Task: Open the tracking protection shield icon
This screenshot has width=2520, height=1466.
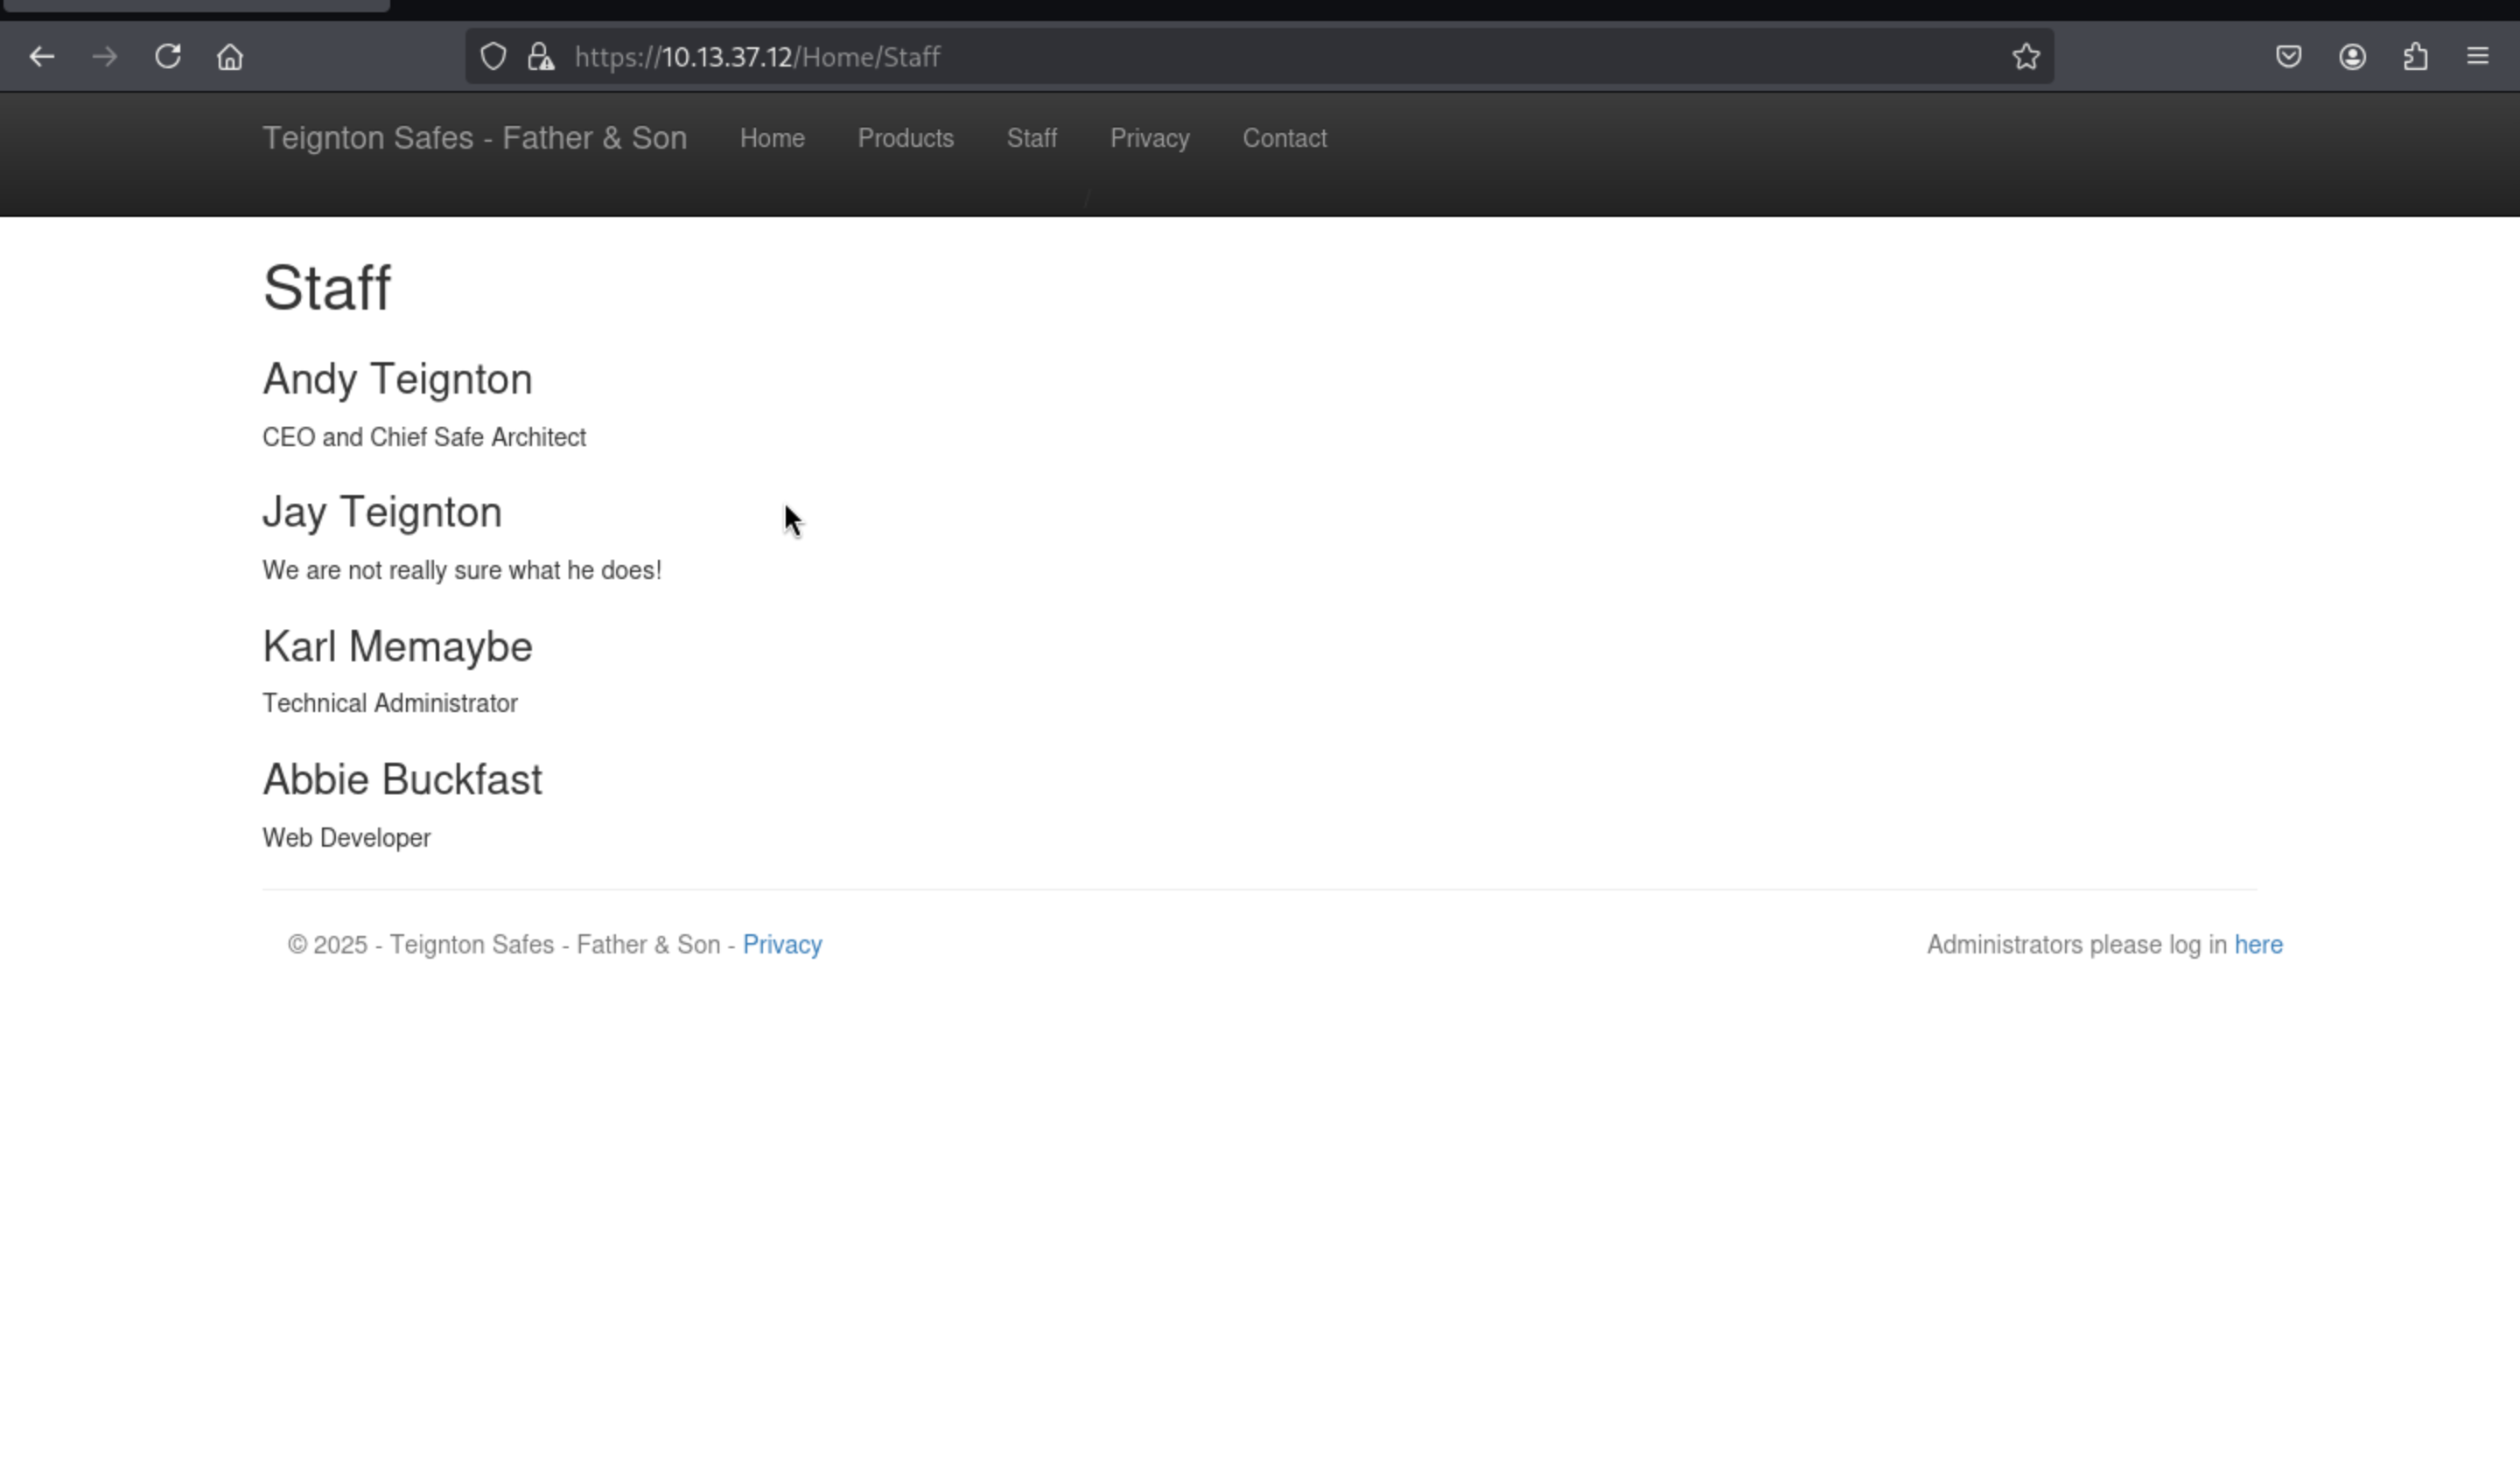Action: 493,57
